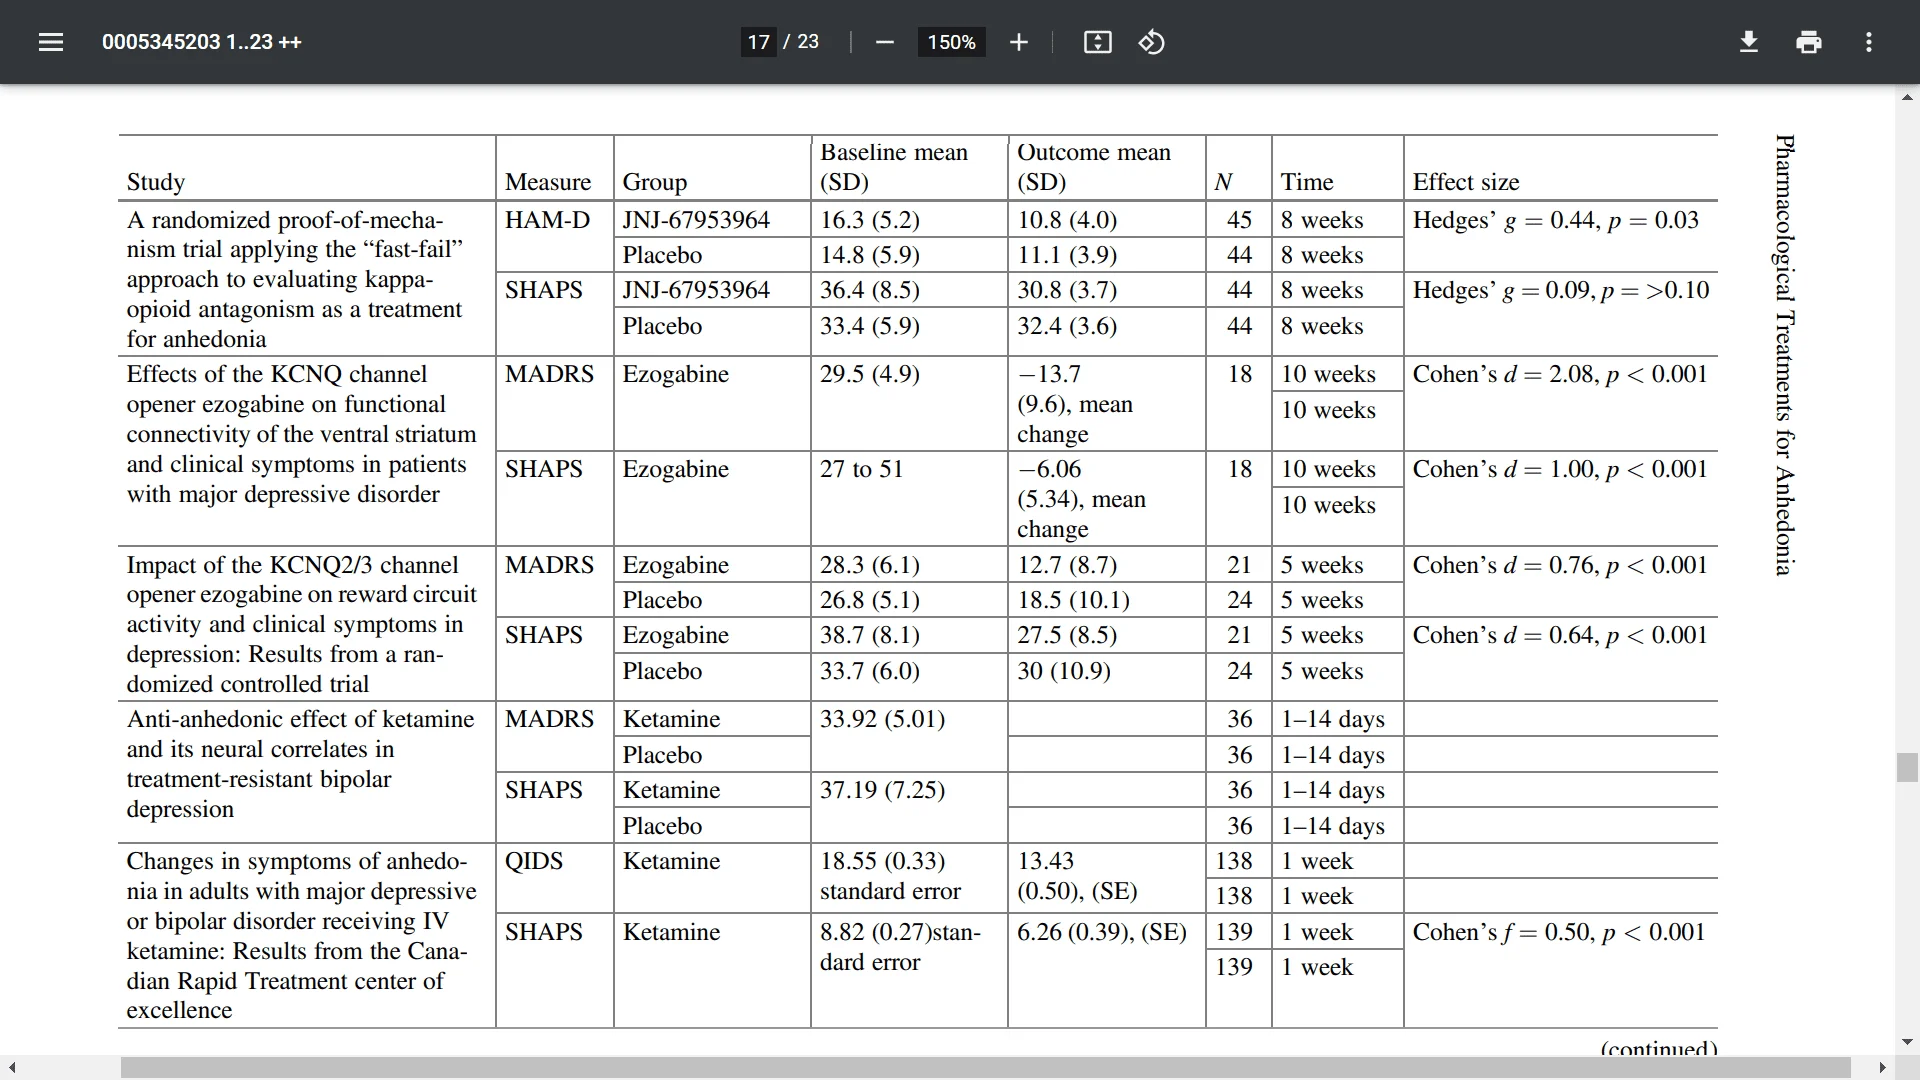
Task: Click the '27 to 51' baseline cell
Action: 861,469
